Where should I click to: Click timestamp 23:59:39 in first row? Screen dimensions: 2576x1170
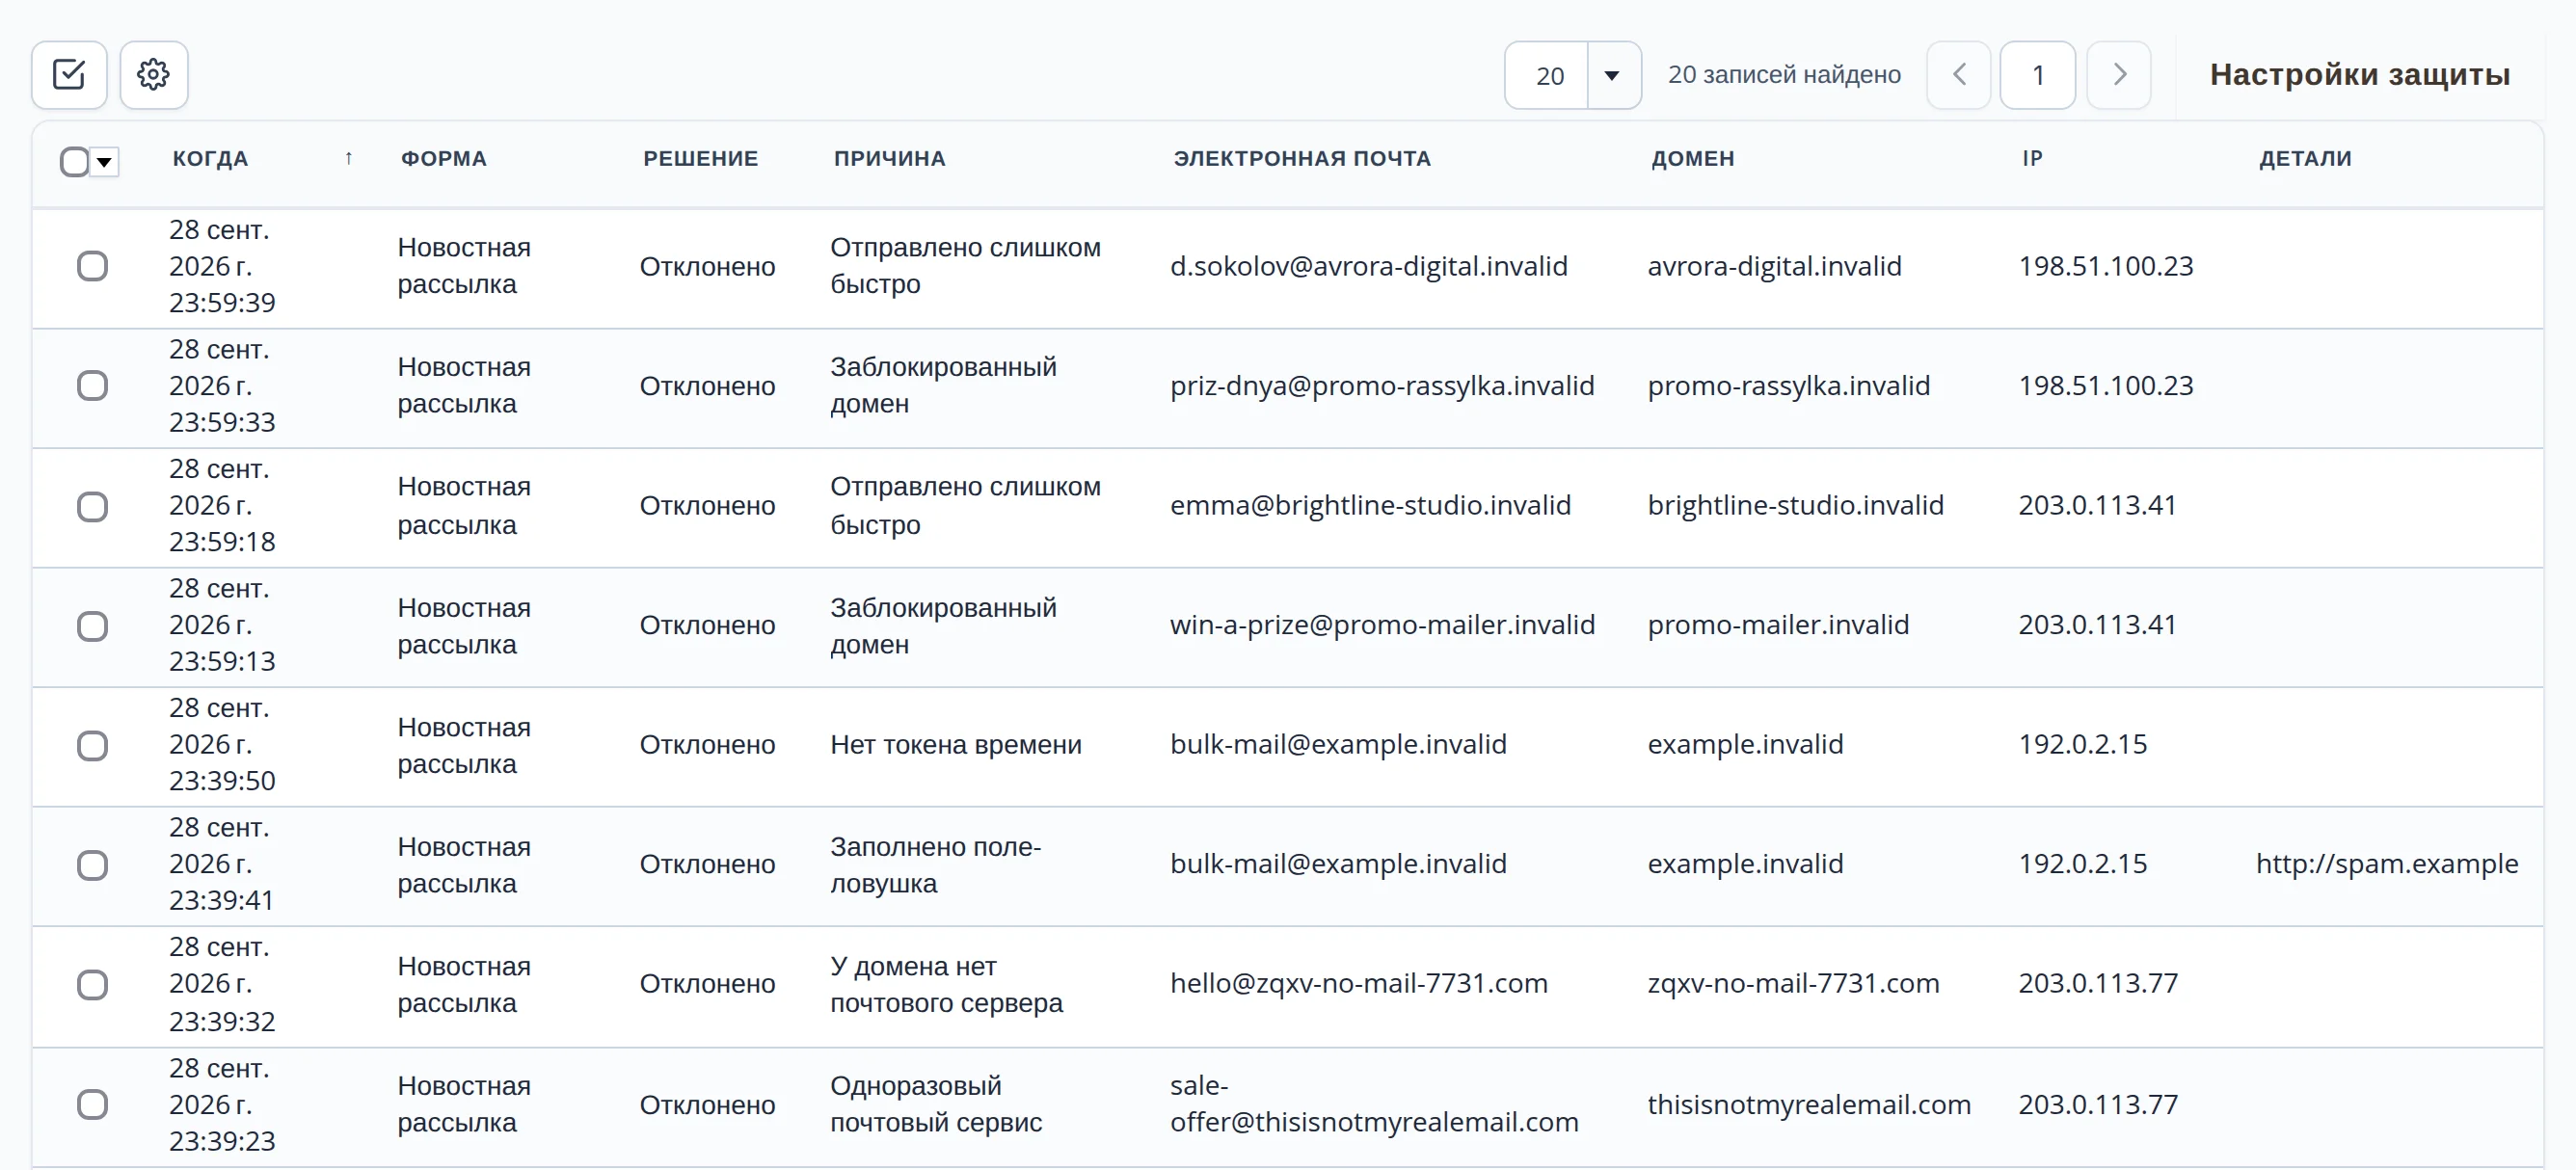[x=222, y=303]
